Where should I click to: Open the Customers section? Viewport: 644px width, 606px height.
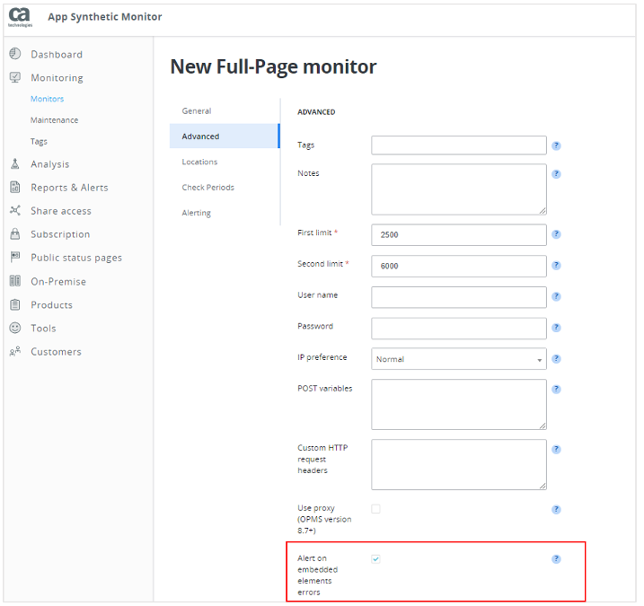point(56,352)
